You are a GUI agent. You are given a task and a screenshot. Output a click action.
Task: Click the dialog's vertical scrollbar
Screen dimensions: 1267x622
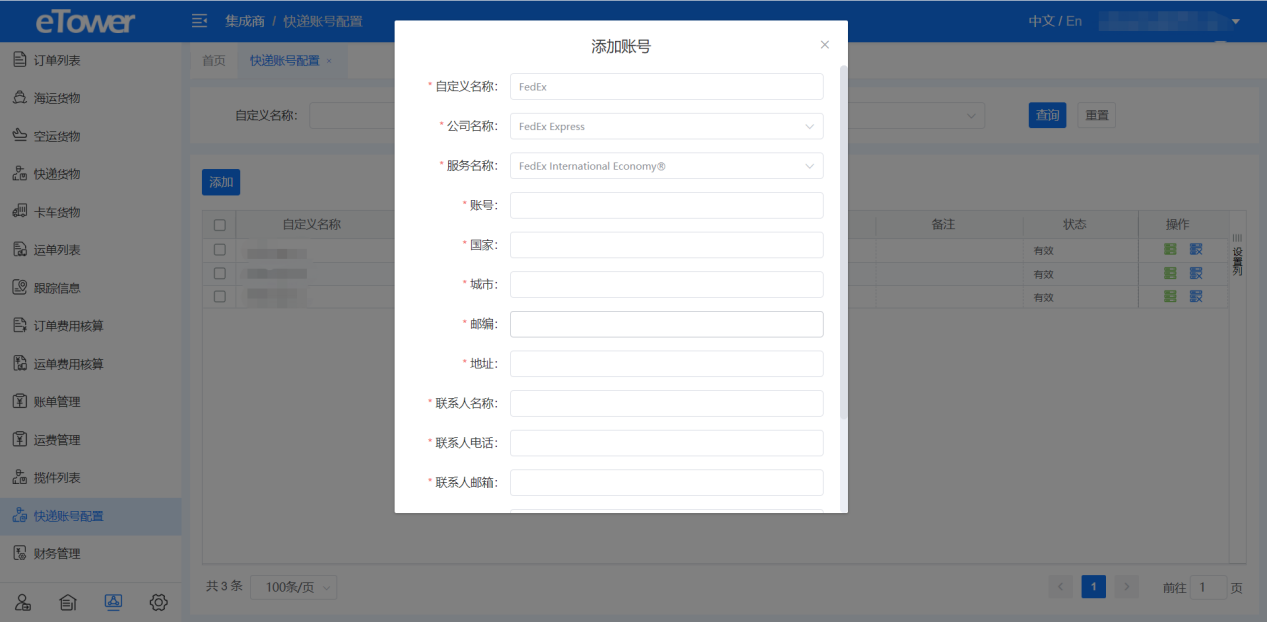[x=844, y=242]
